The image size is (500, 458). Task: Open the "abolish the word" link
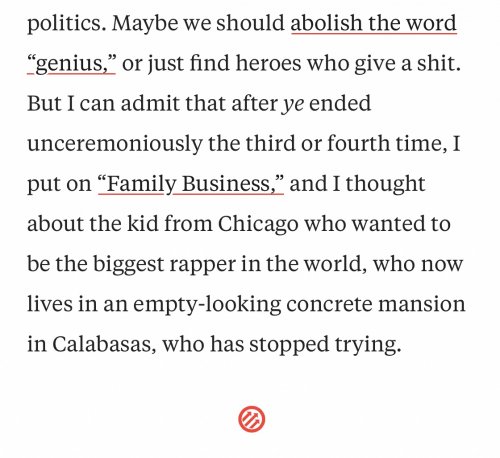pyautogui.click(x=373, y=23)
